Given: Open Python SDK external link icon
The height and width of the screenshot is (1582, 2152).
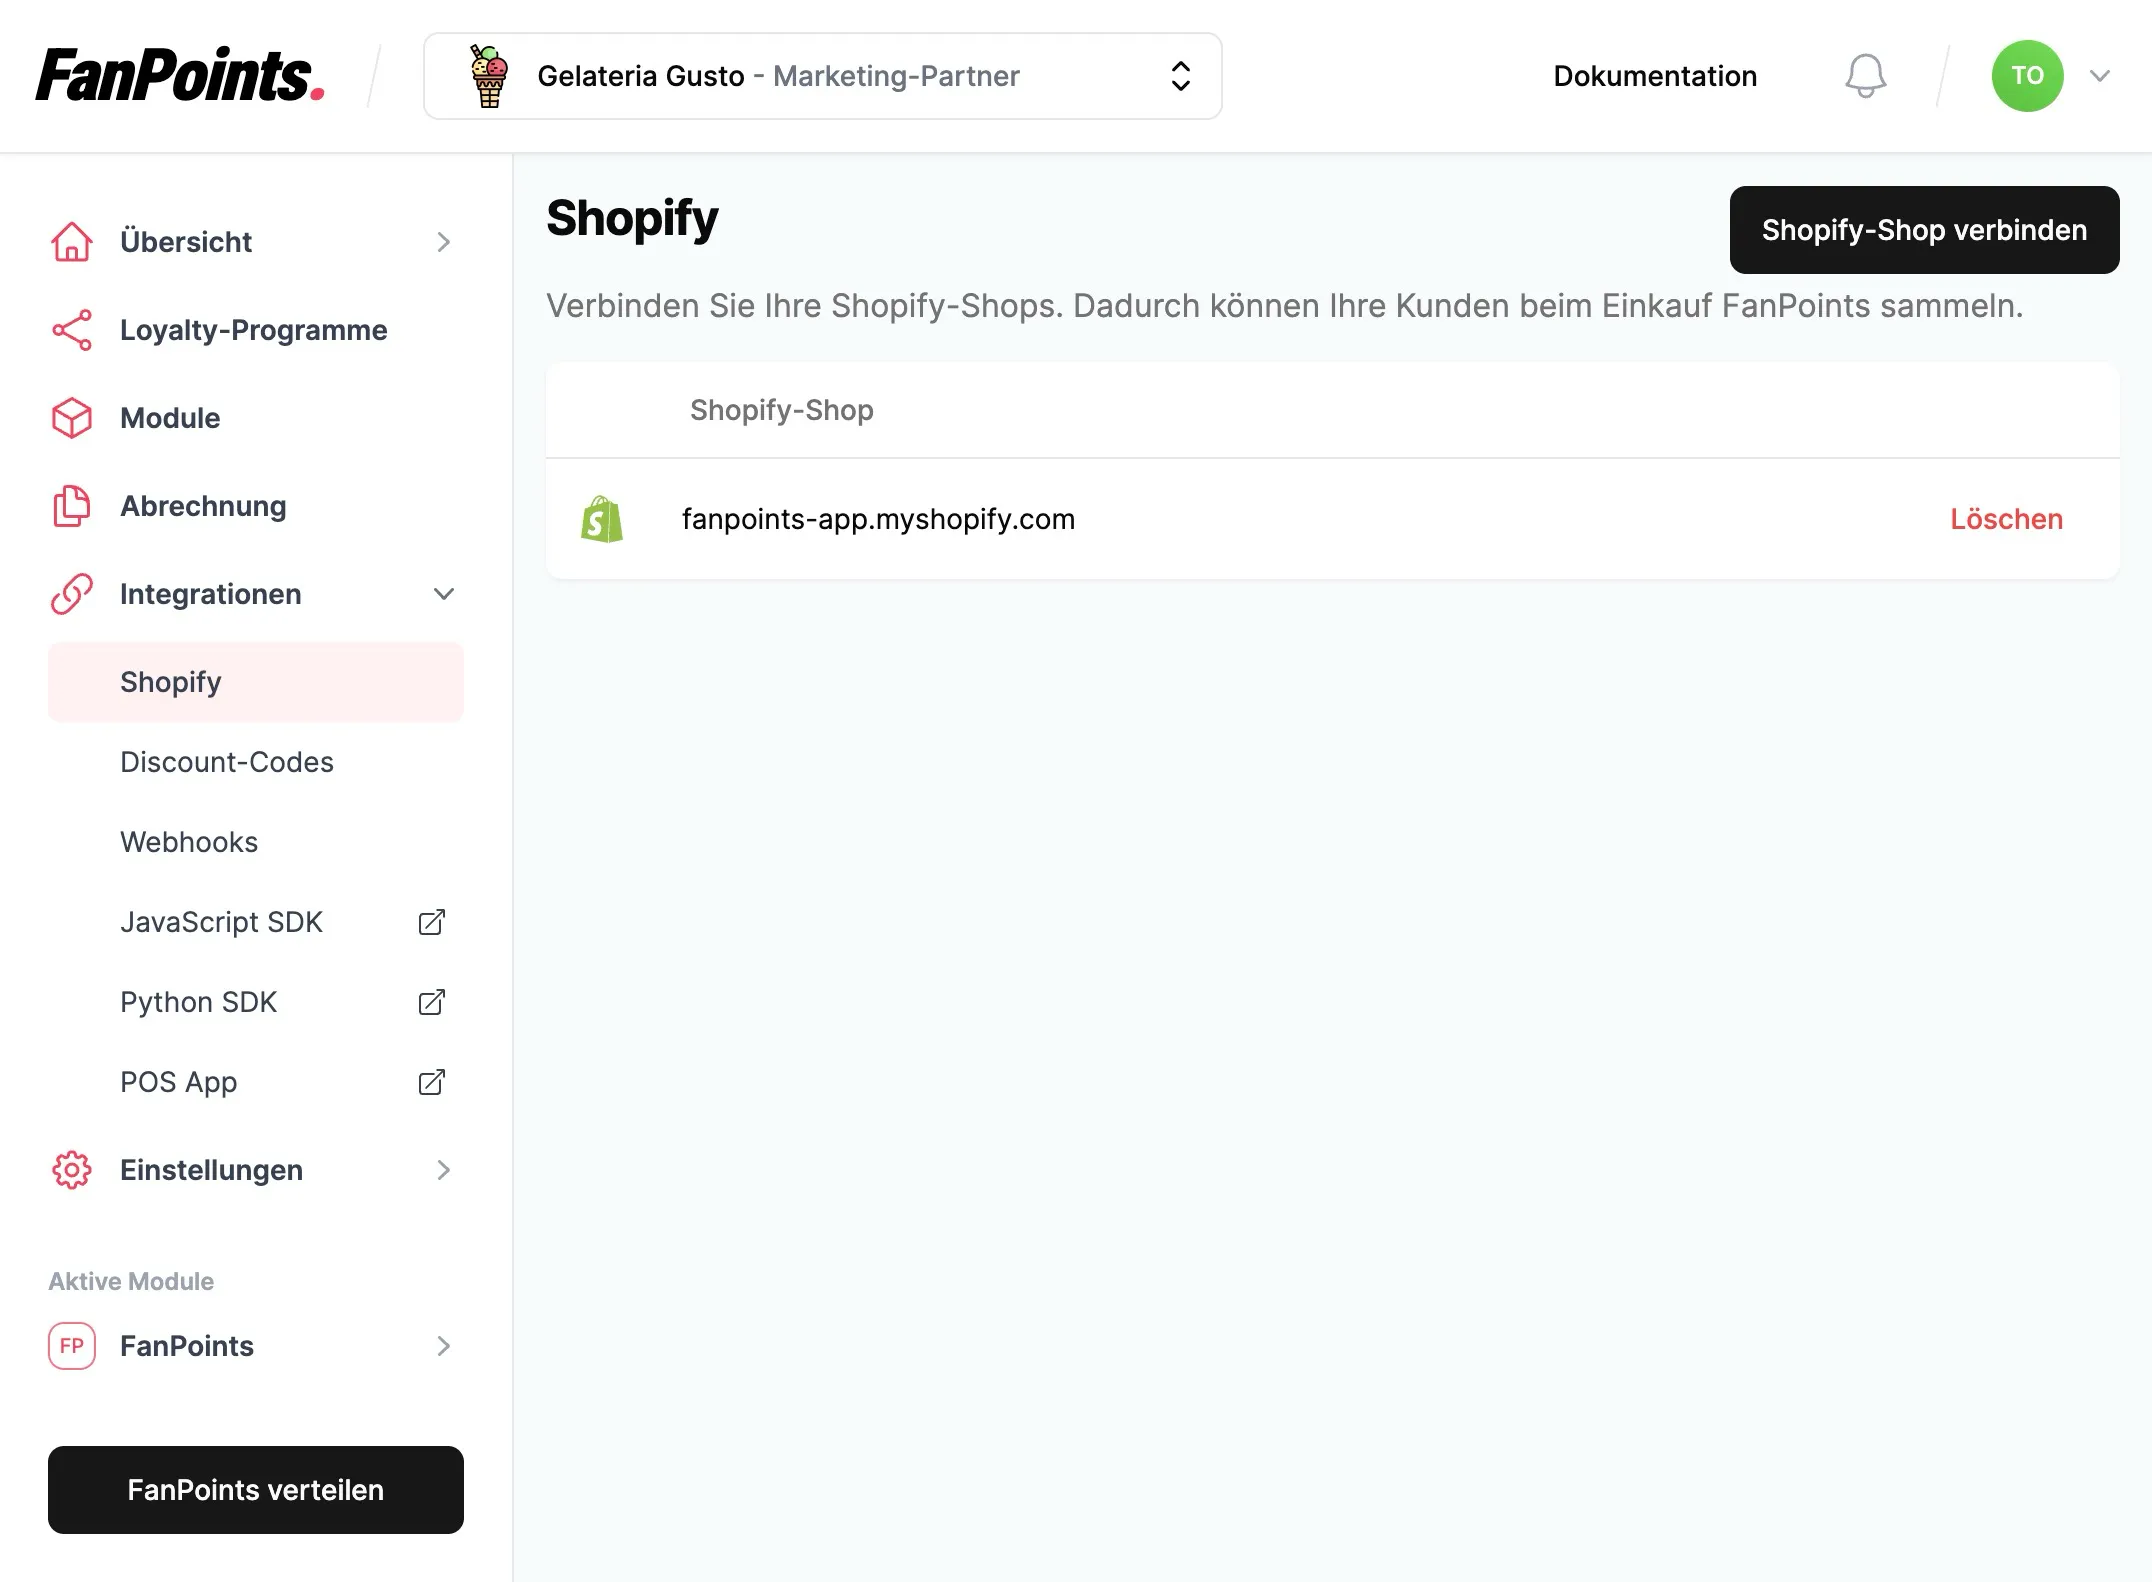Looking at the screenshot, I should 431,1002.
